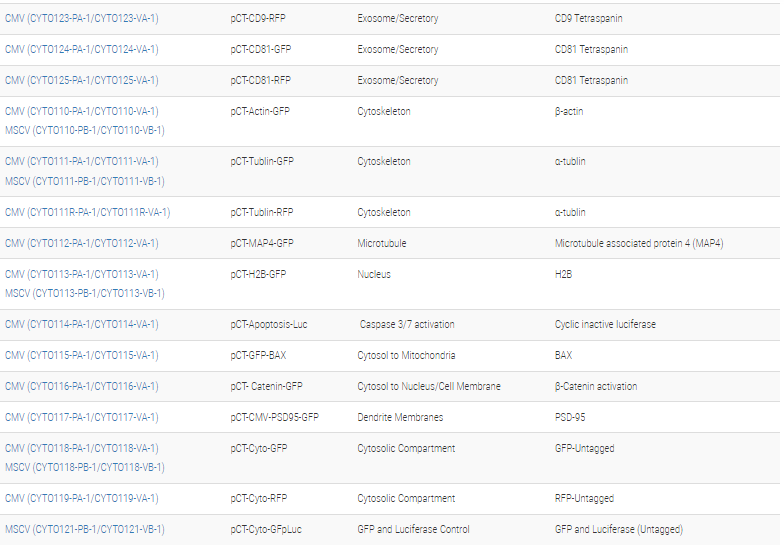
Task: Open the MSCV CYTO118-PB-1 link
Action: coord(85,467)
